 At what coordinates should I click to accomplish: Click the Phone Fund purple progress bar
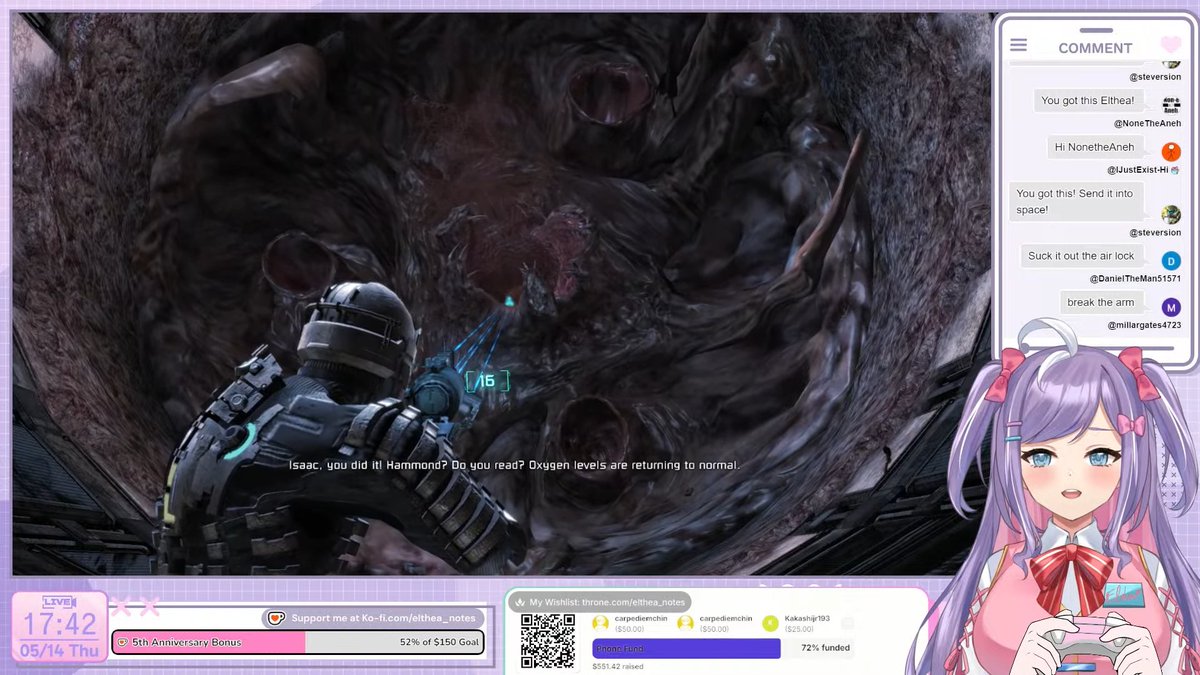686,648
